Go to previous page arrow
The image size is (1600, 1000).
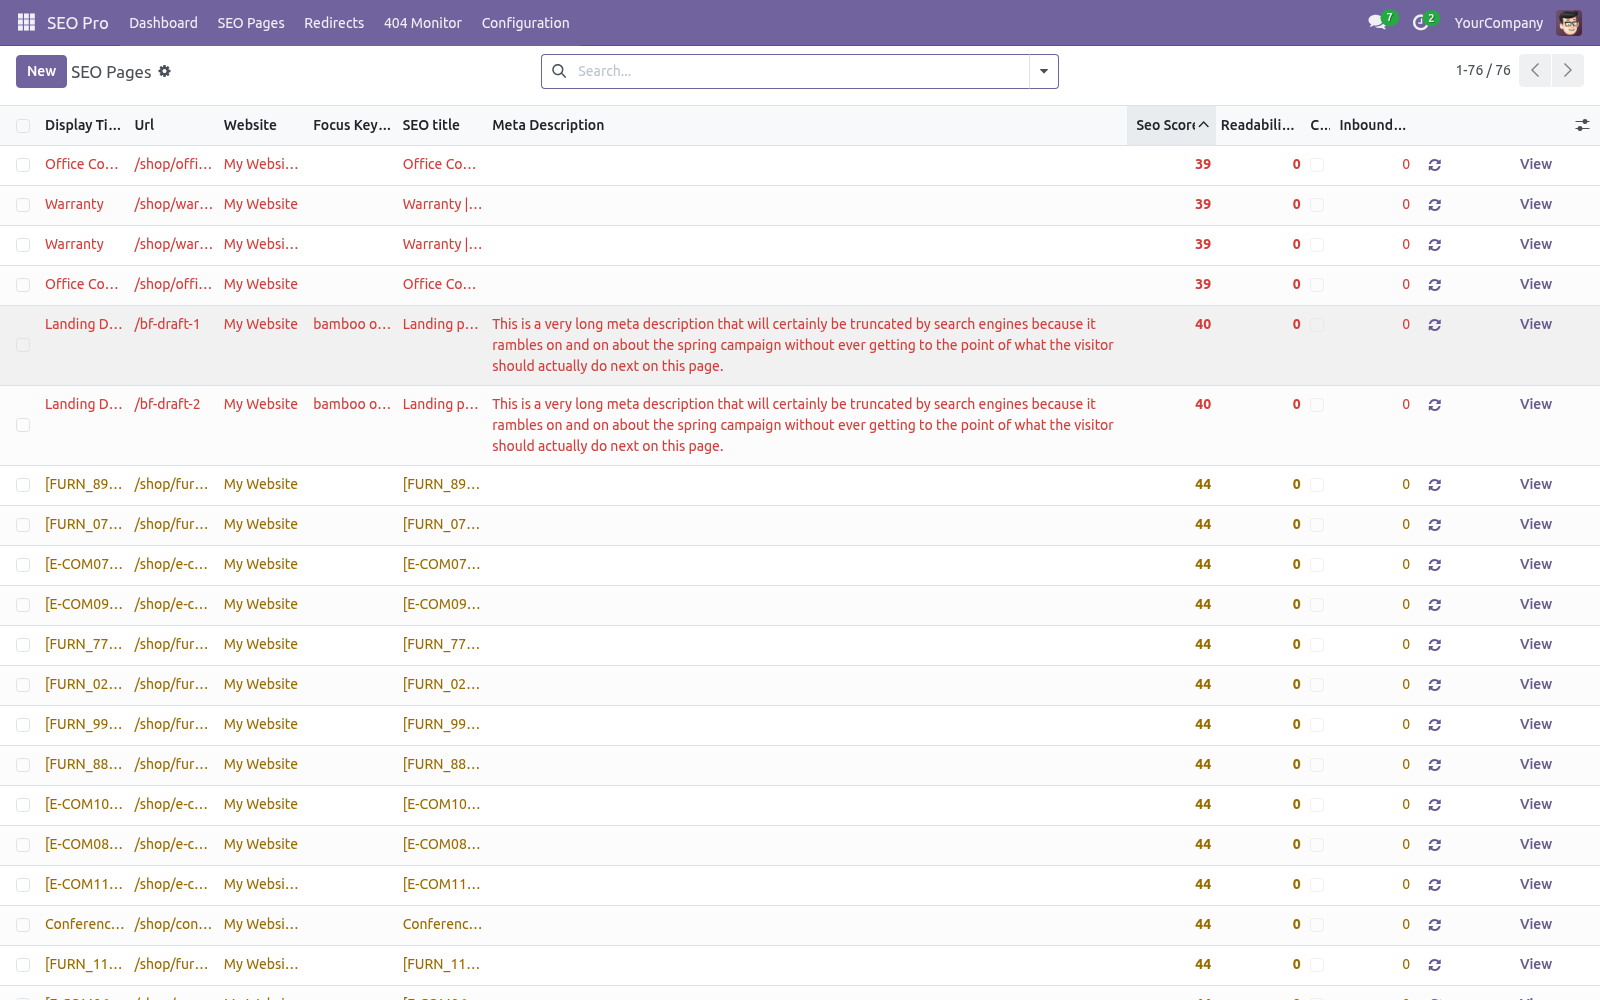(x=1535, y=70)
